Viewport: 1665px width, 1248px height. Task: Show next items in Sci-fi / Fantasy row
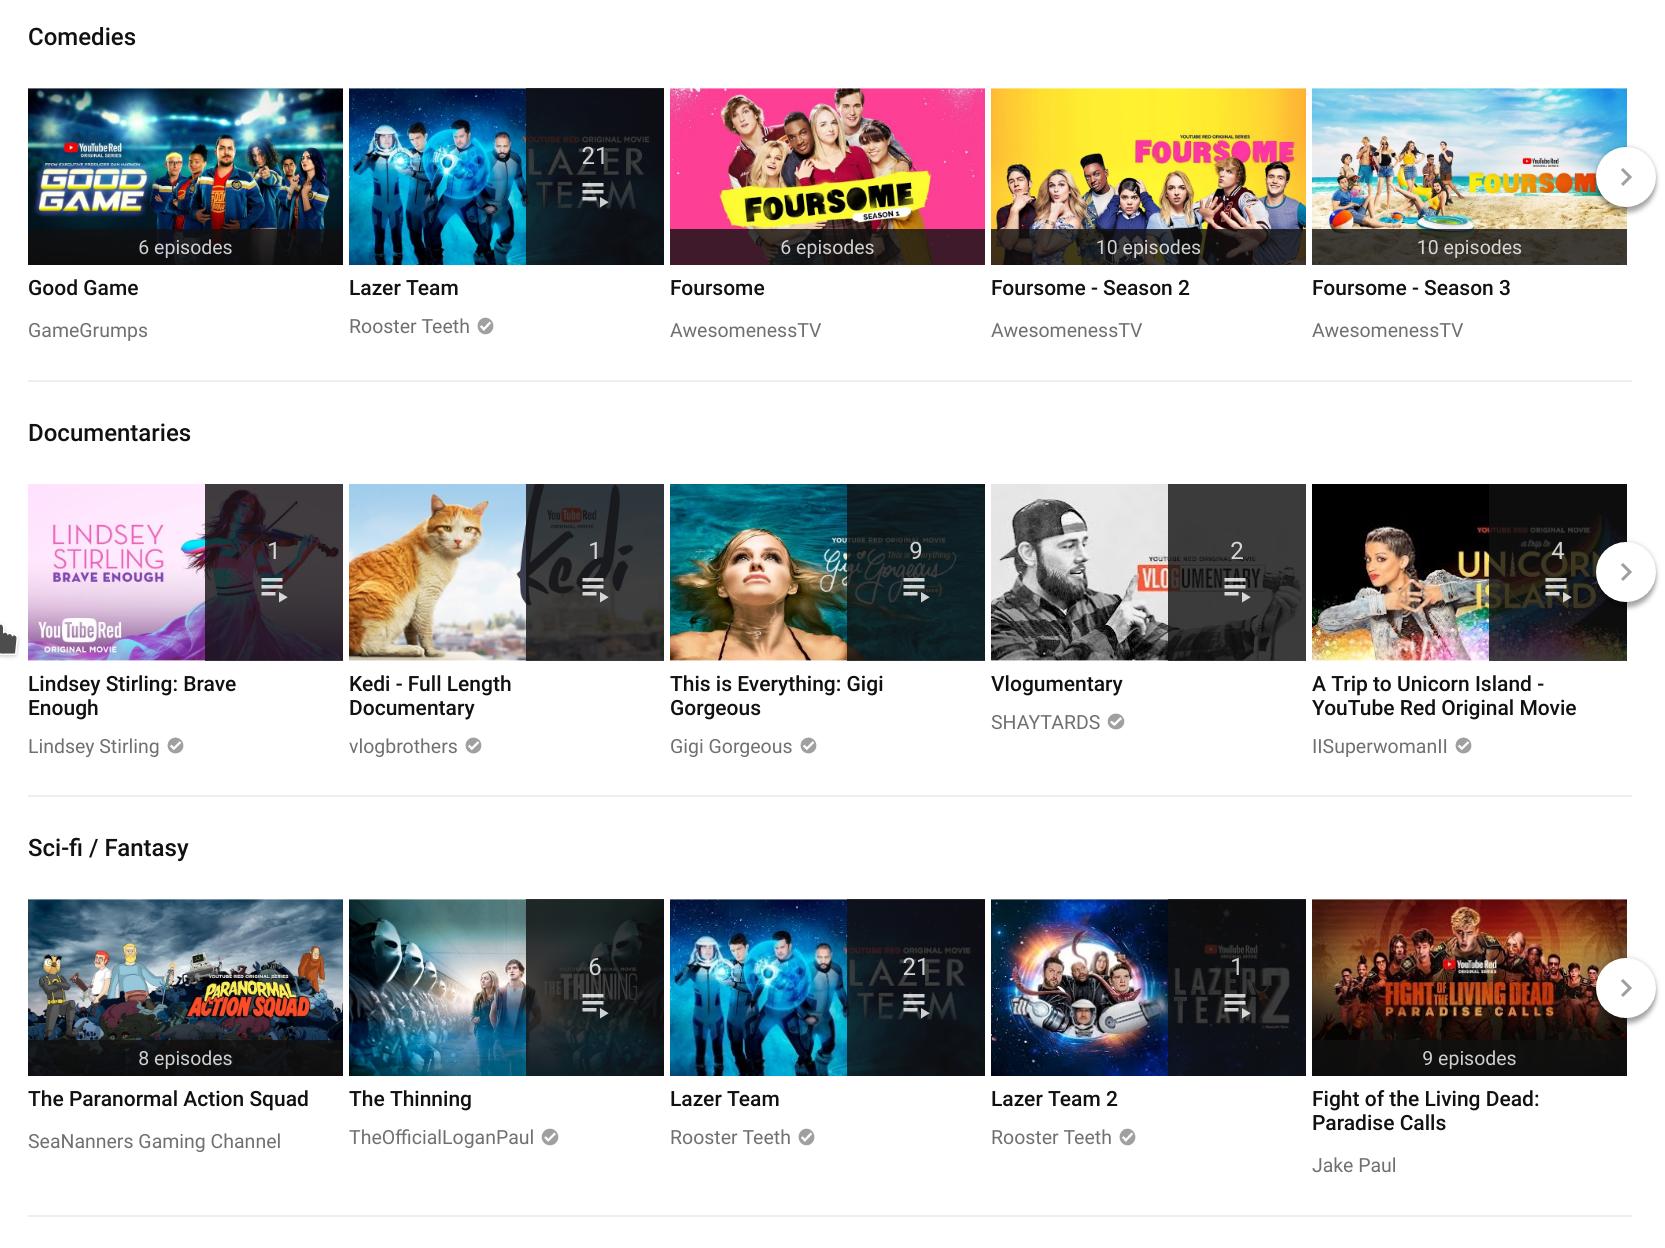1625,988
